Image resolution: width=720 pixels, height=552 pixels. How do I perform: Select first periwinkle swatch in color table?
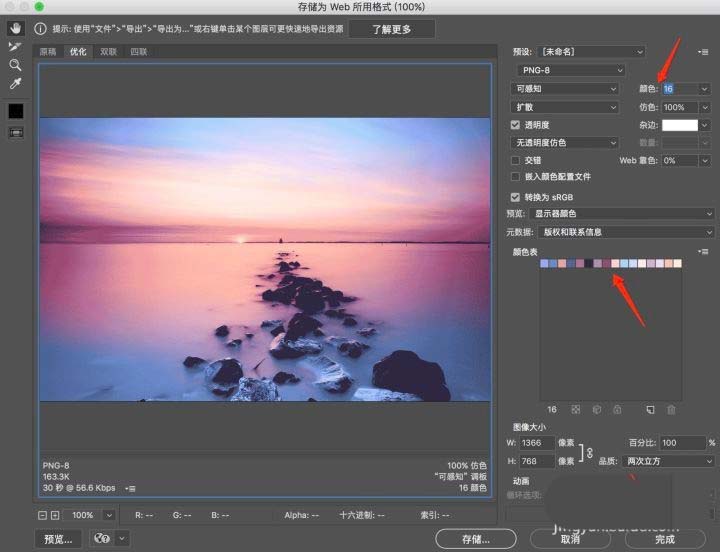544,263
